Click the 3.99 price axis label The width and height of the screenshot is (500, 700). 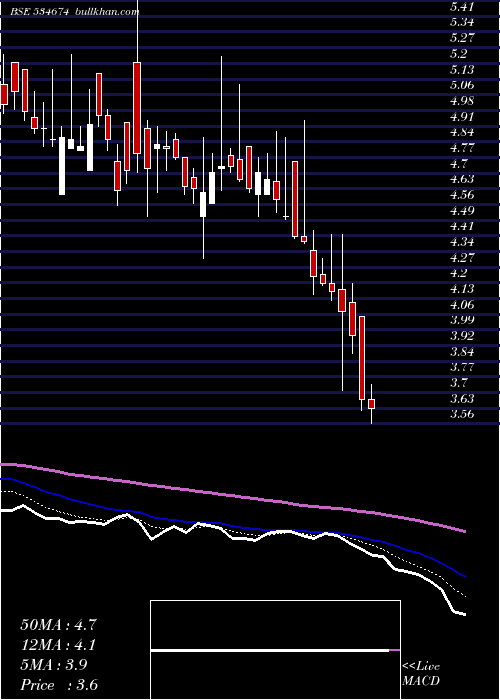point(462,321)
